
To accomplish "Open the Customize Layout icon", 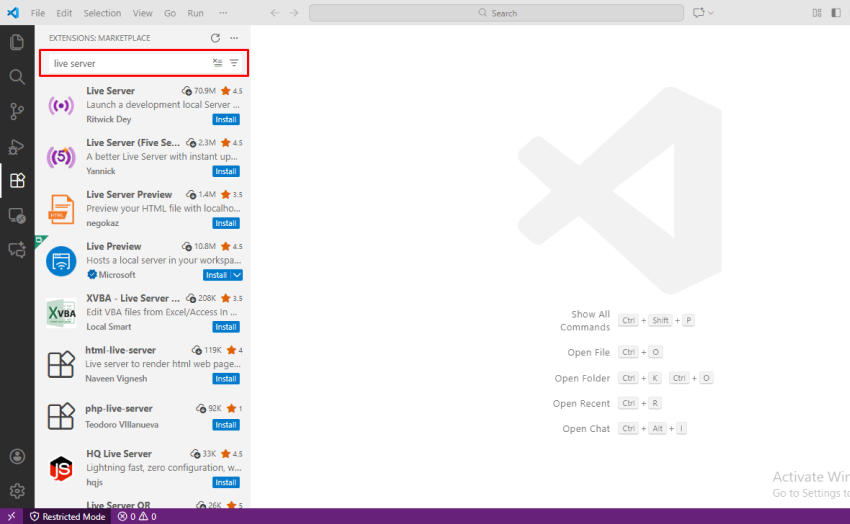I will tap(817, 12).
